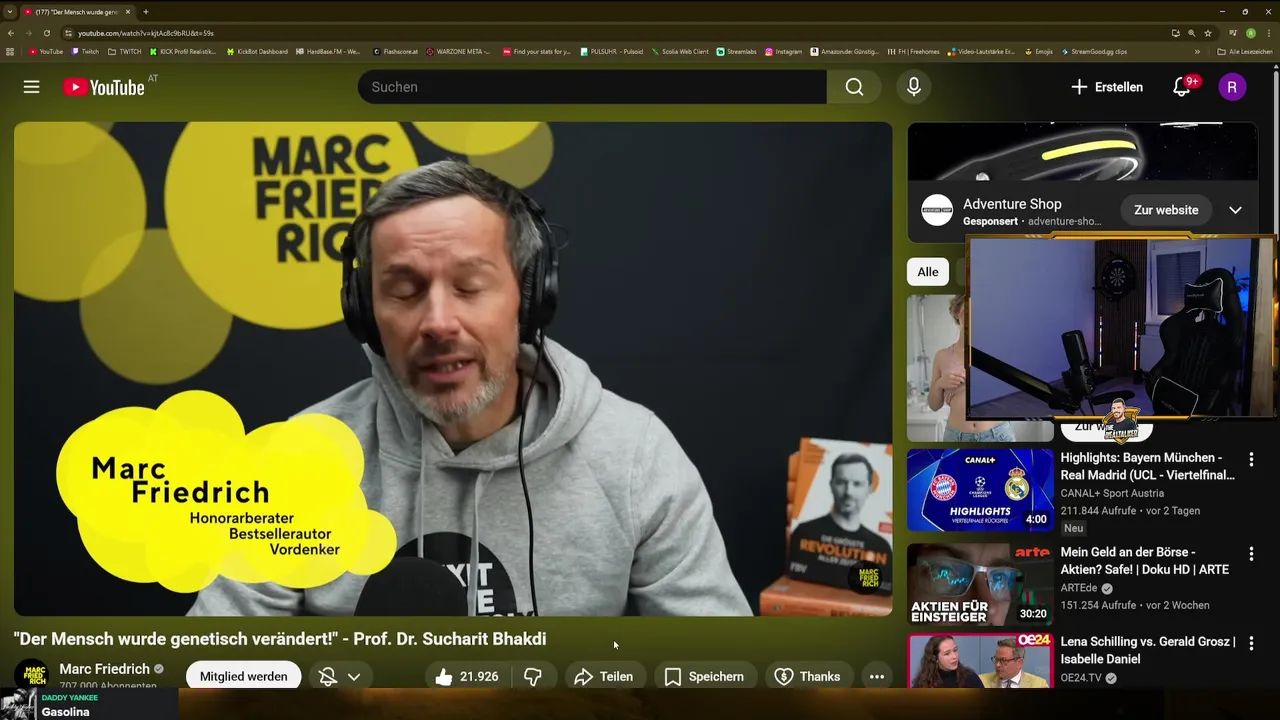Click the Suchen search field

pos(592,87)
